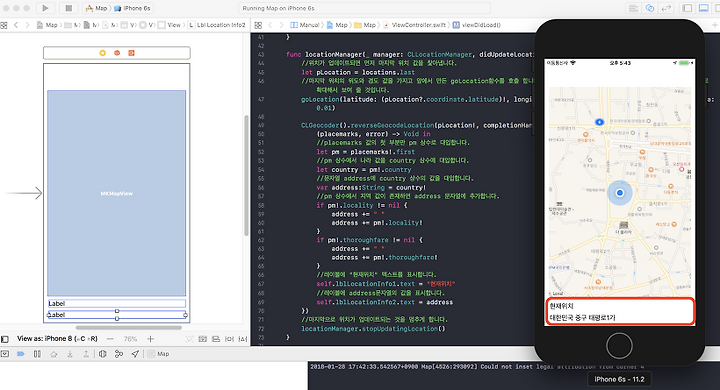720x390 pixels.
Task: Click the storyboard horizontal scrollbar
Action: point(129,328)
